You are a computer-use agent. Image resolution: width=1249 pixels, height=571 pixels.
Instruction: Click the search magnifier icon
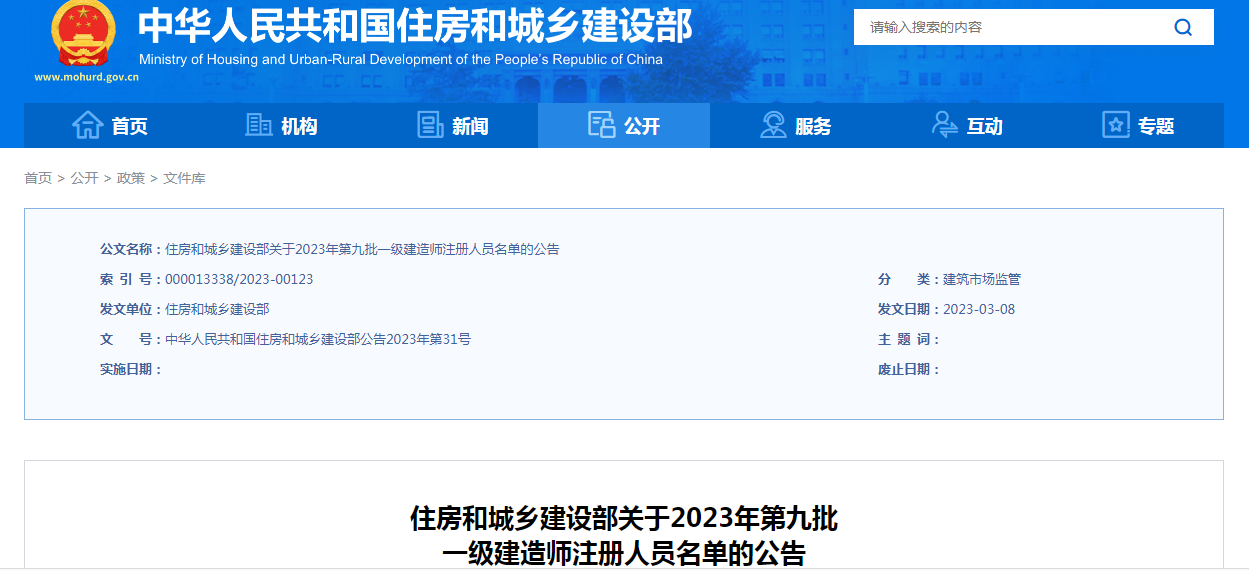1183,27
